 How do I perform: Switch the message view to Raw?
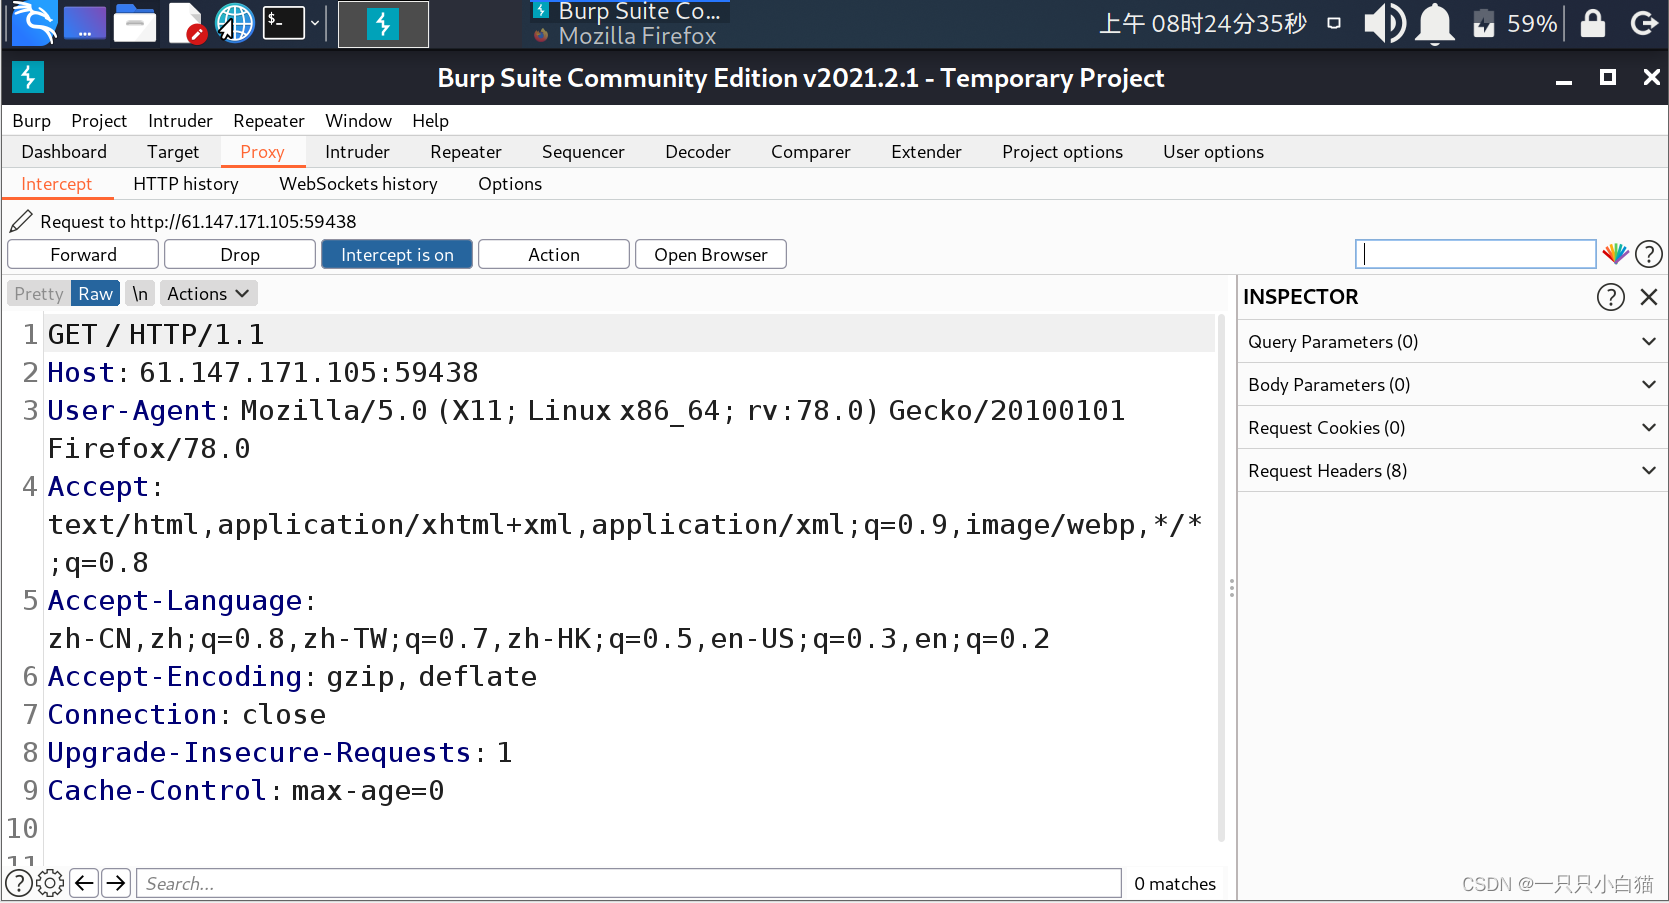(x=96, y=294)
